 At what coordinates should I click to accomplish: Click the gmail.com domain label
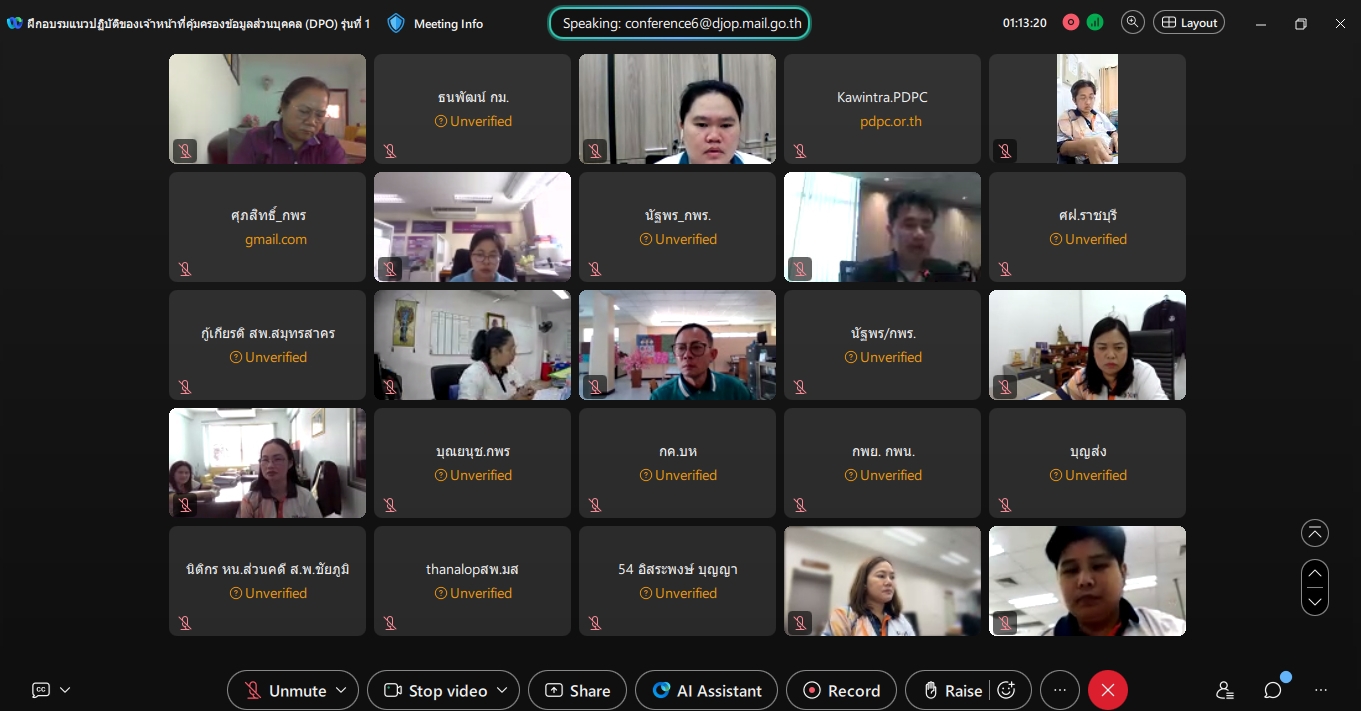pos(276,239)
